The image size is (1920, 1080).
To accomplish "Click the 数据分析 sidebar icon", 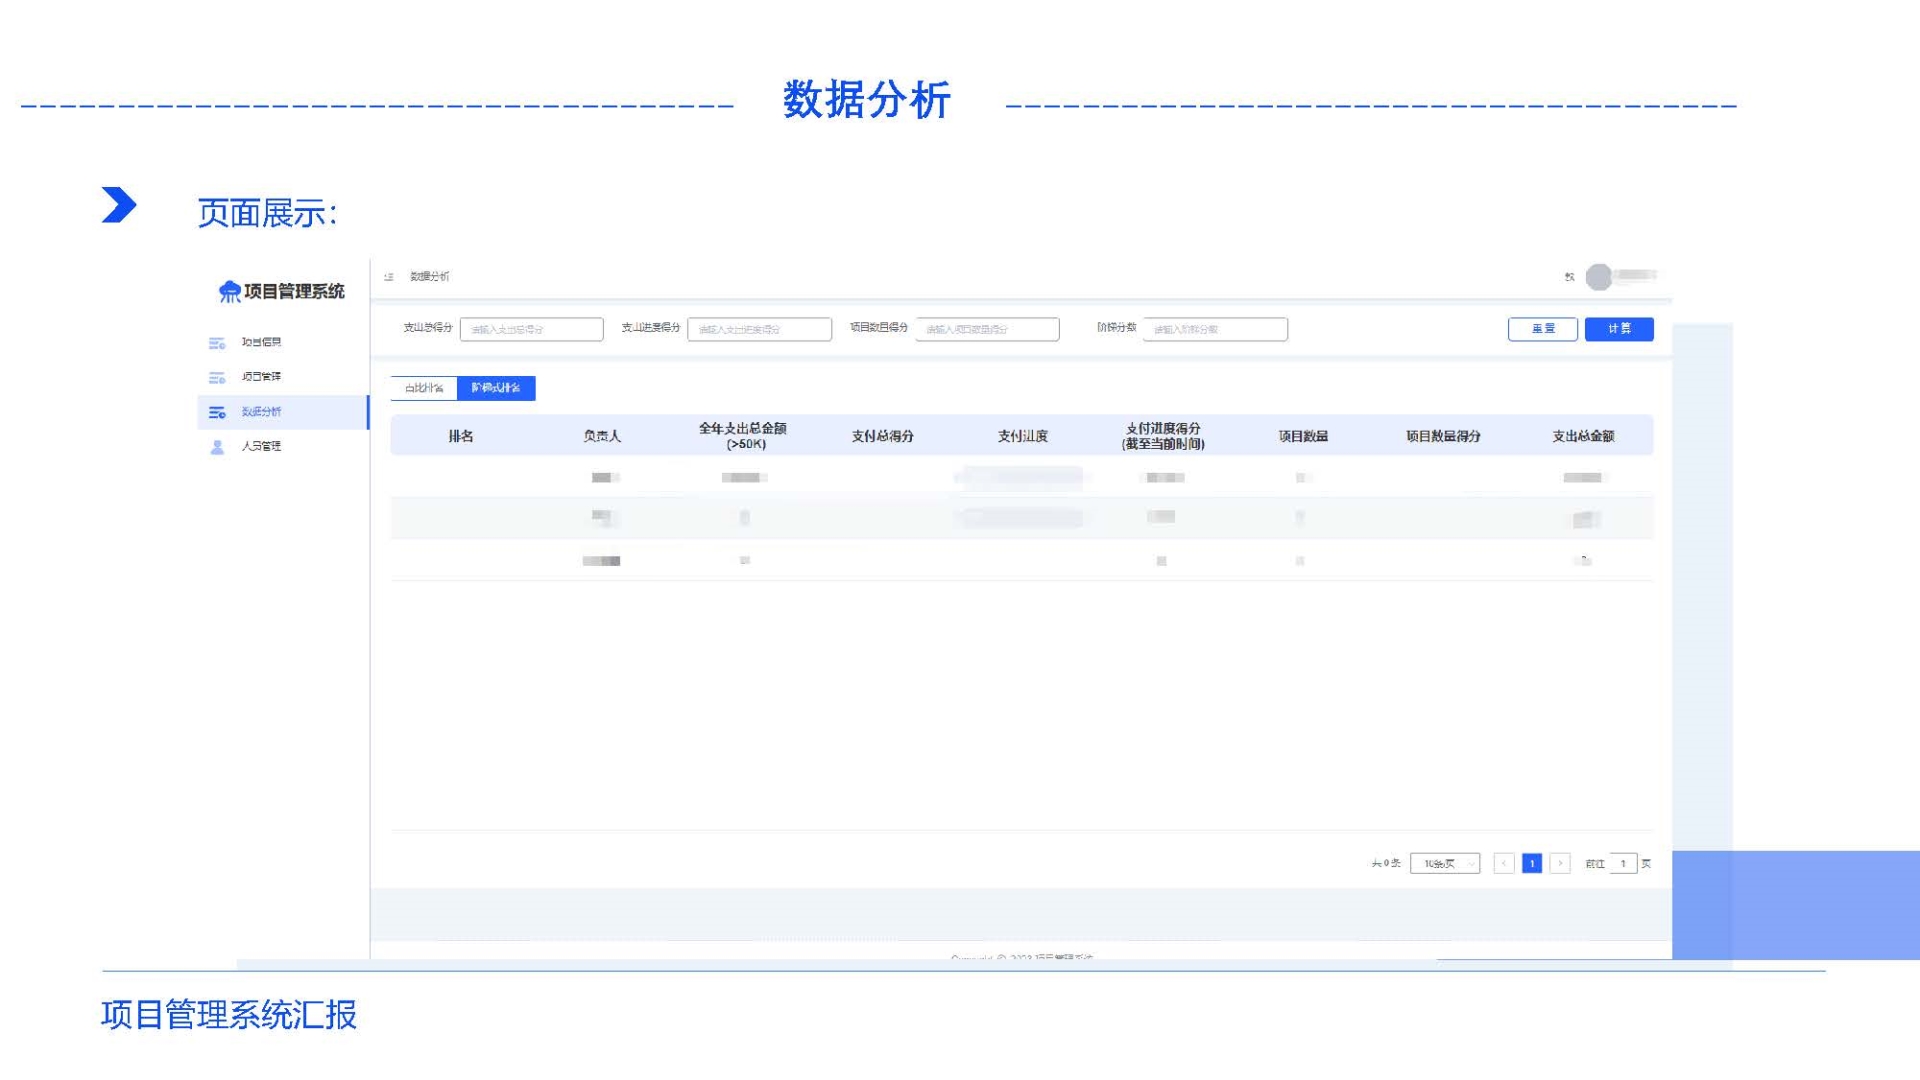I will tap(217, 412).
